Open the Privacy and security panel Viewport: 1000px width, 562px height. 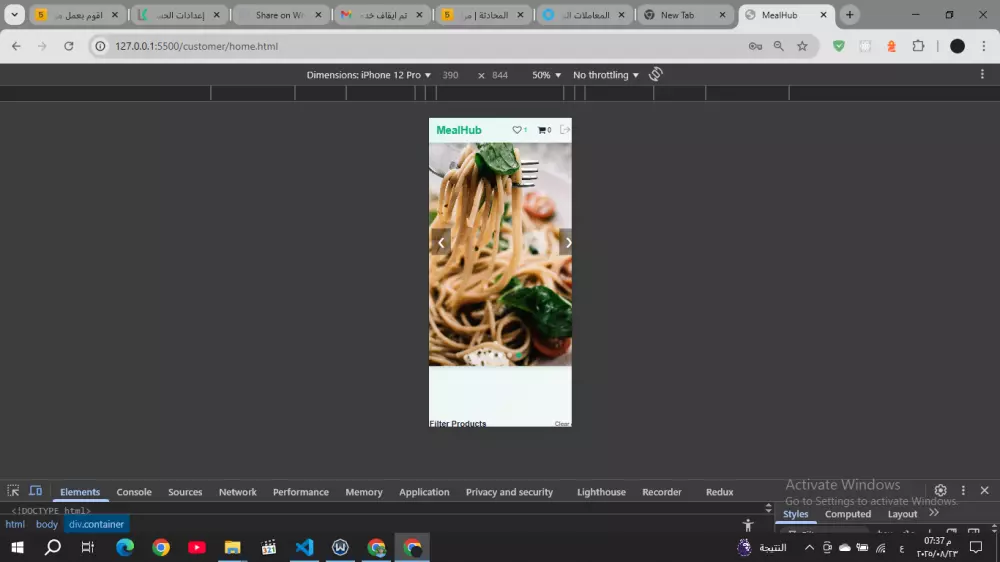pyautogui.click(x=509, y=492)
